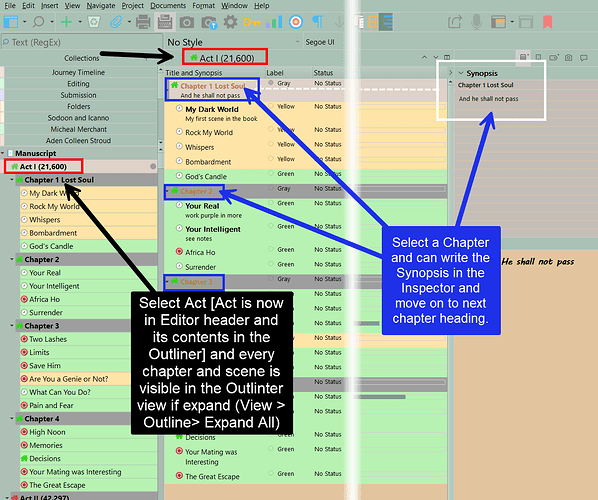Take a snapshot with camera icon

[x=187, y=22]
